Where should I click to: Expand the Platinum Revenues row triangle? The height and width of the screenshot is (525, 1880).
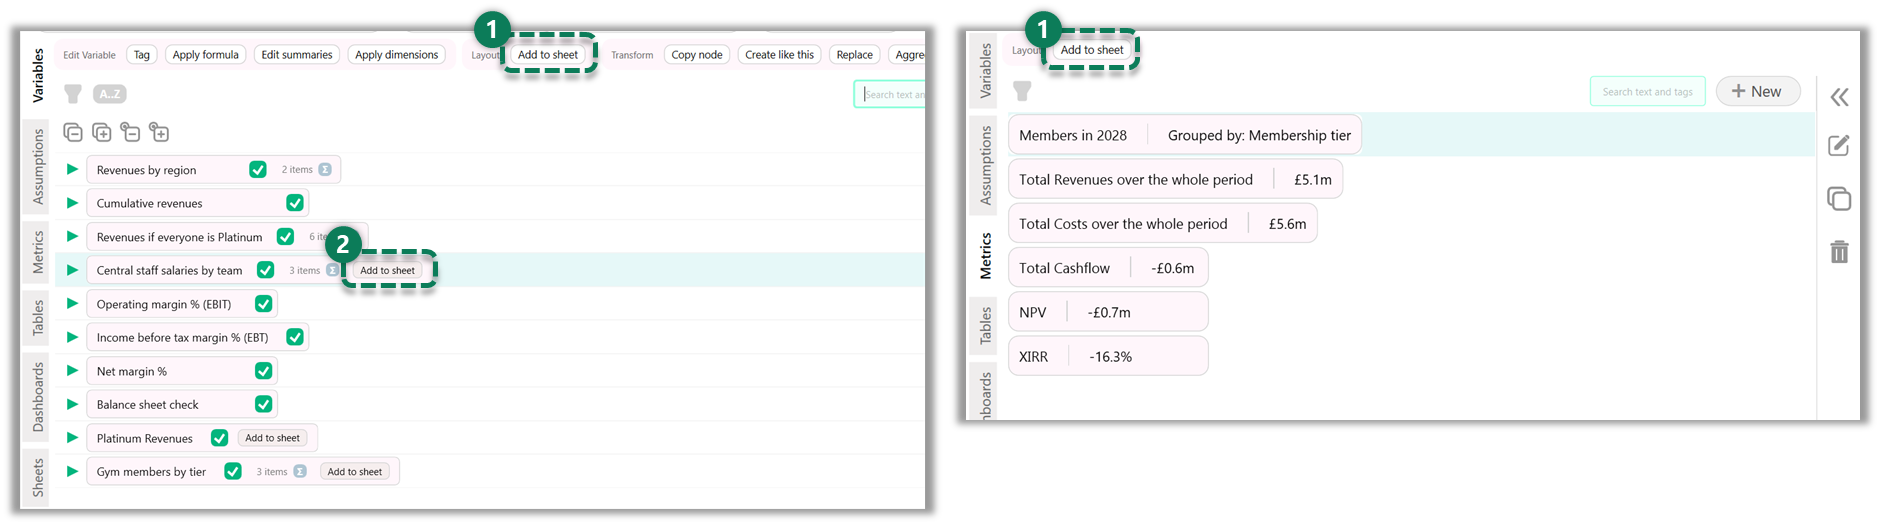tap(72, 437)
